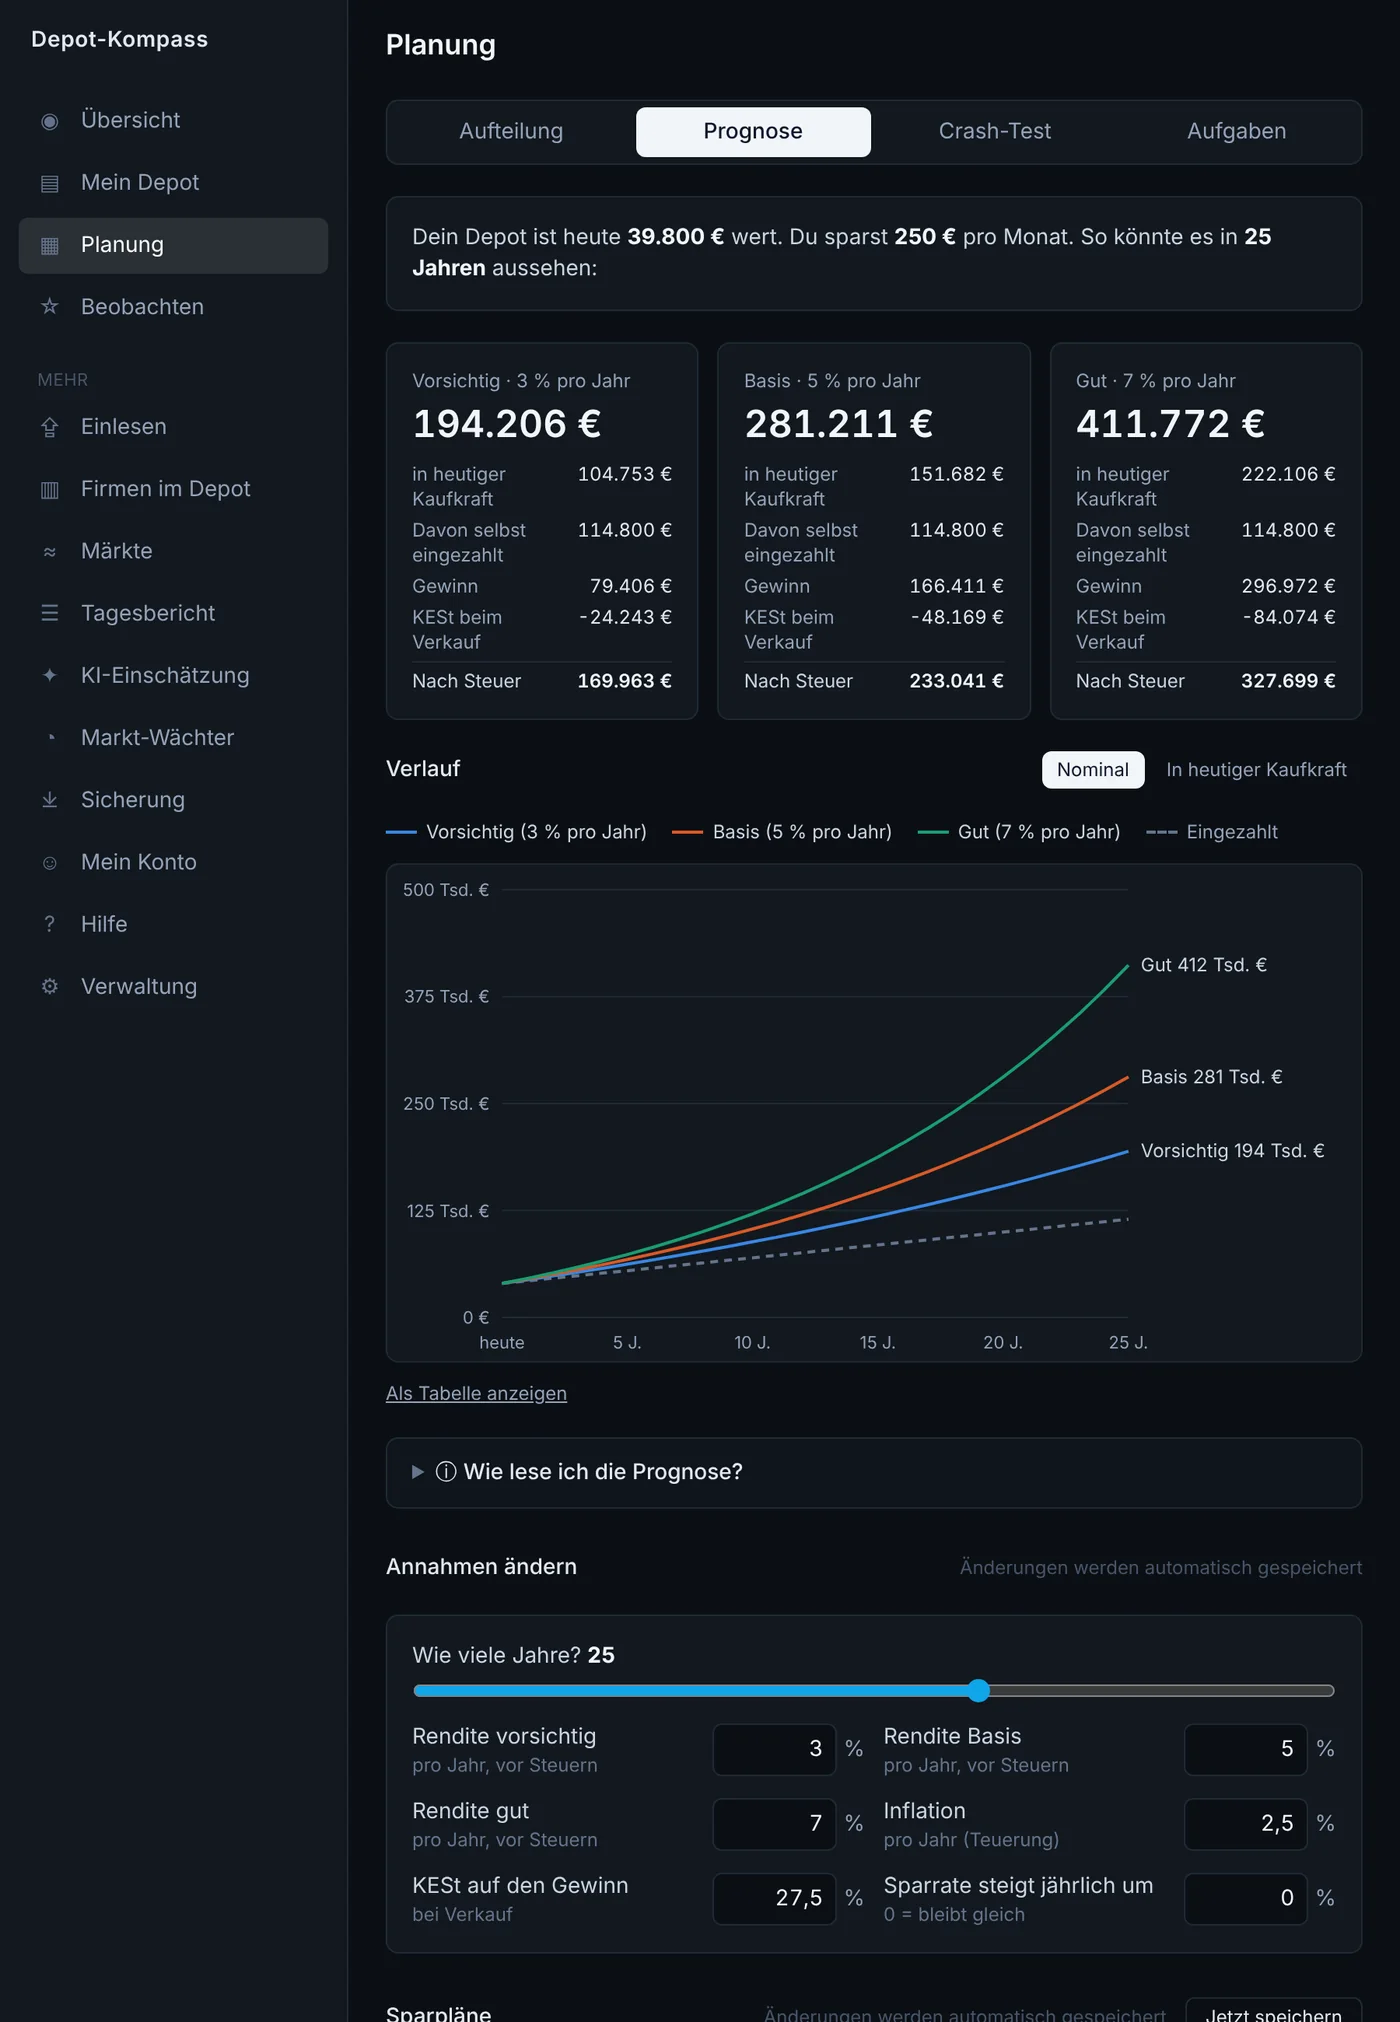Toggle Vorsichtig series in chart legend
The width and height of the screenshot is (1400, 2022).
[516, 832]
